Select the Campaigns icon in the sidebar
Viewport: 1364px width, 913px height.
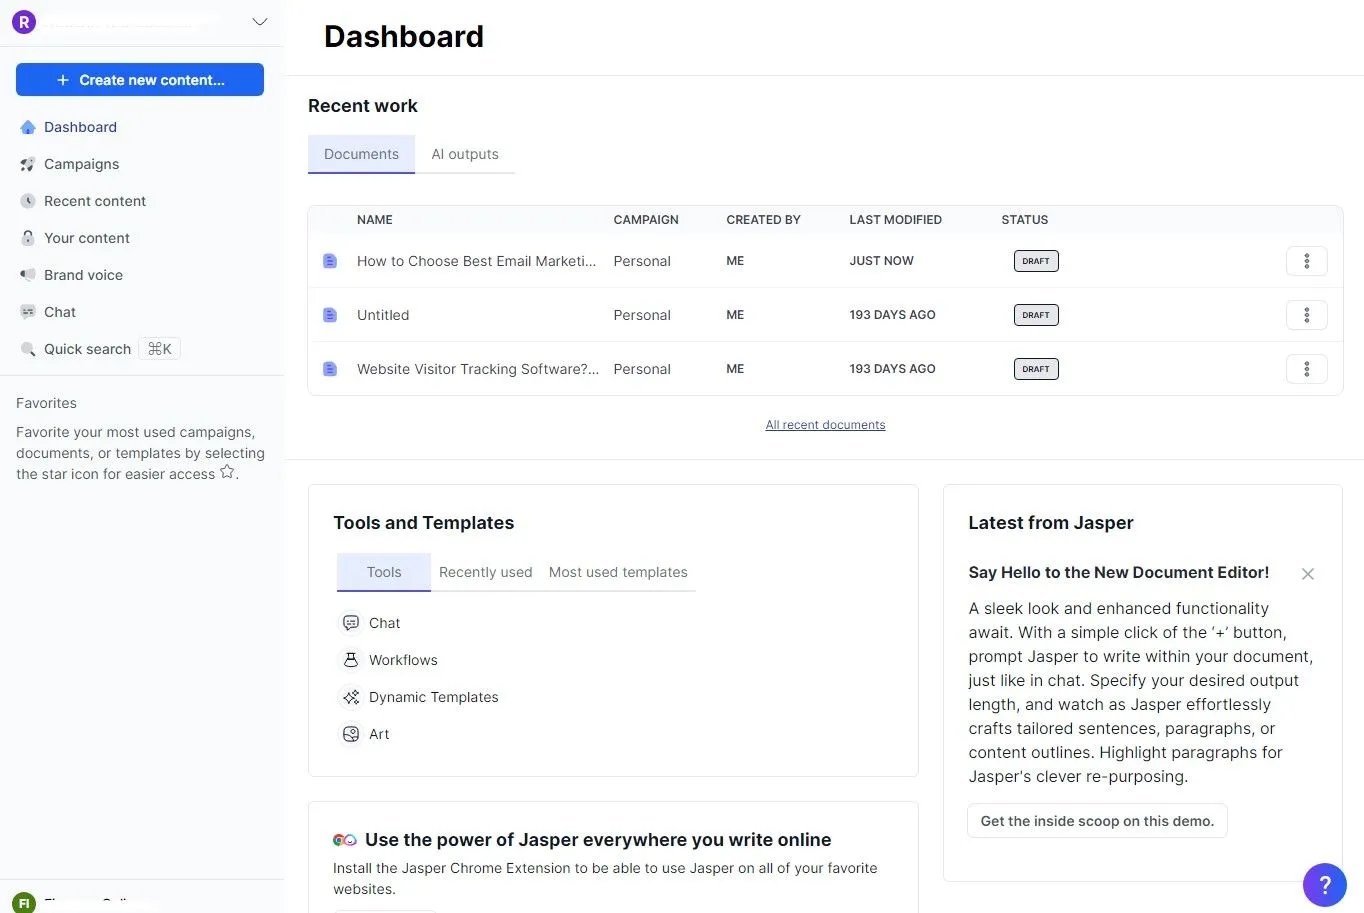point(28,164)
